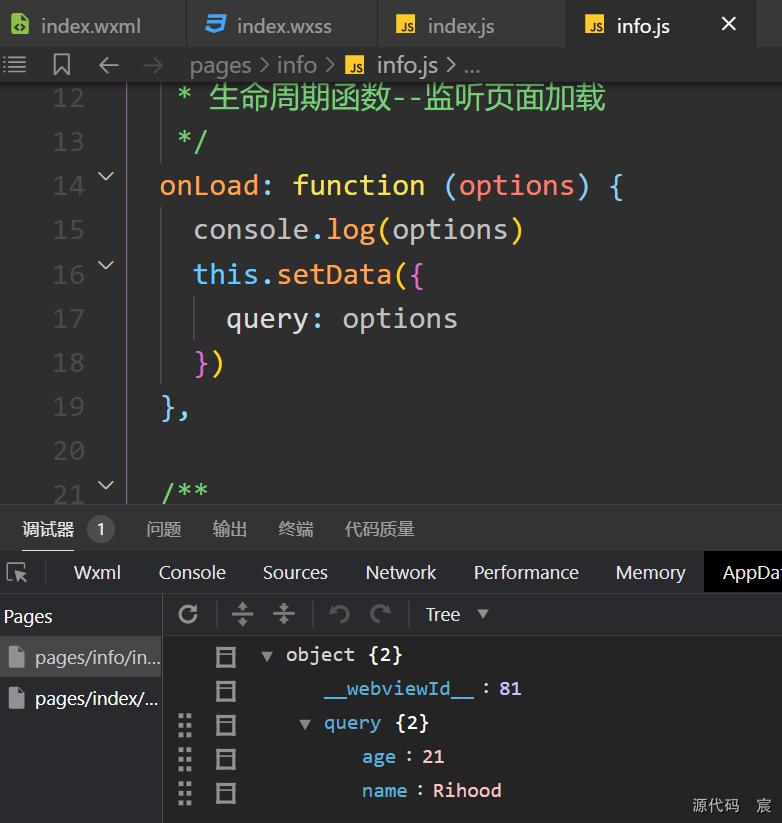This screenshot has height=823, width=782.
Task: Grab the drag handle on query row
Action: 185,725
